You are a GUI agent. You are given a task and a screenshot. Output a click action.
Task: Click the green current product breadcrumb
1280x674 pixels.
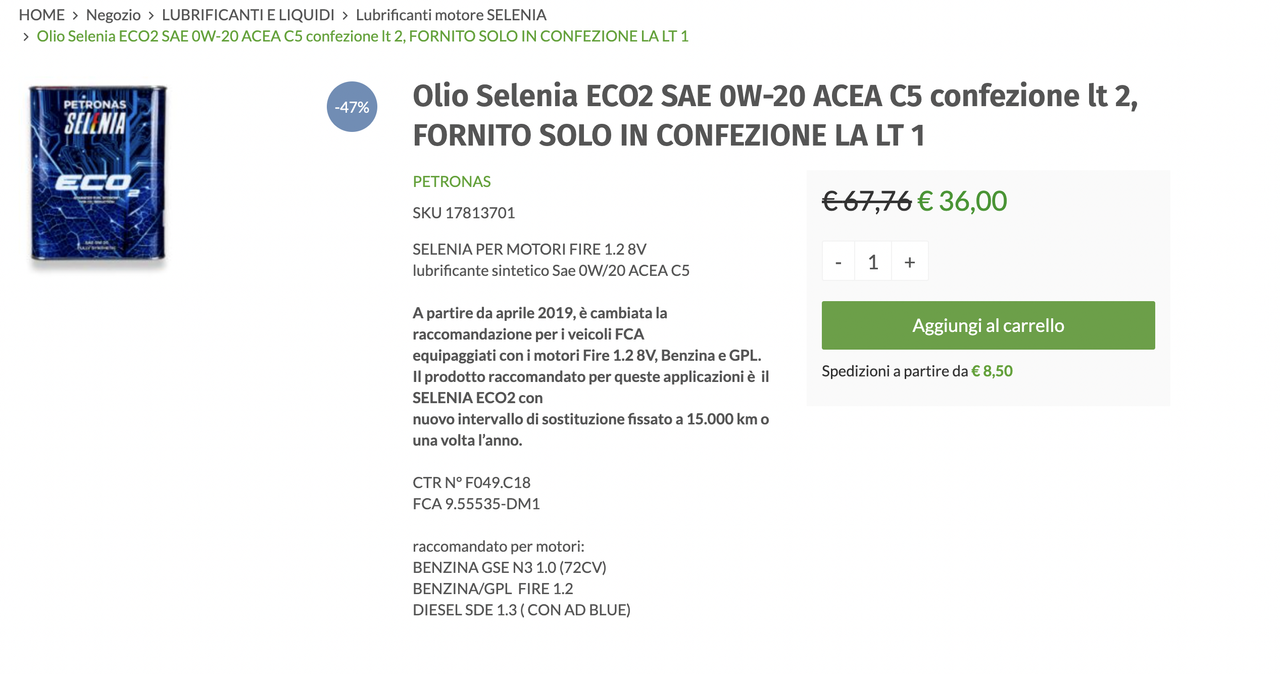click(x=362, y=36)
